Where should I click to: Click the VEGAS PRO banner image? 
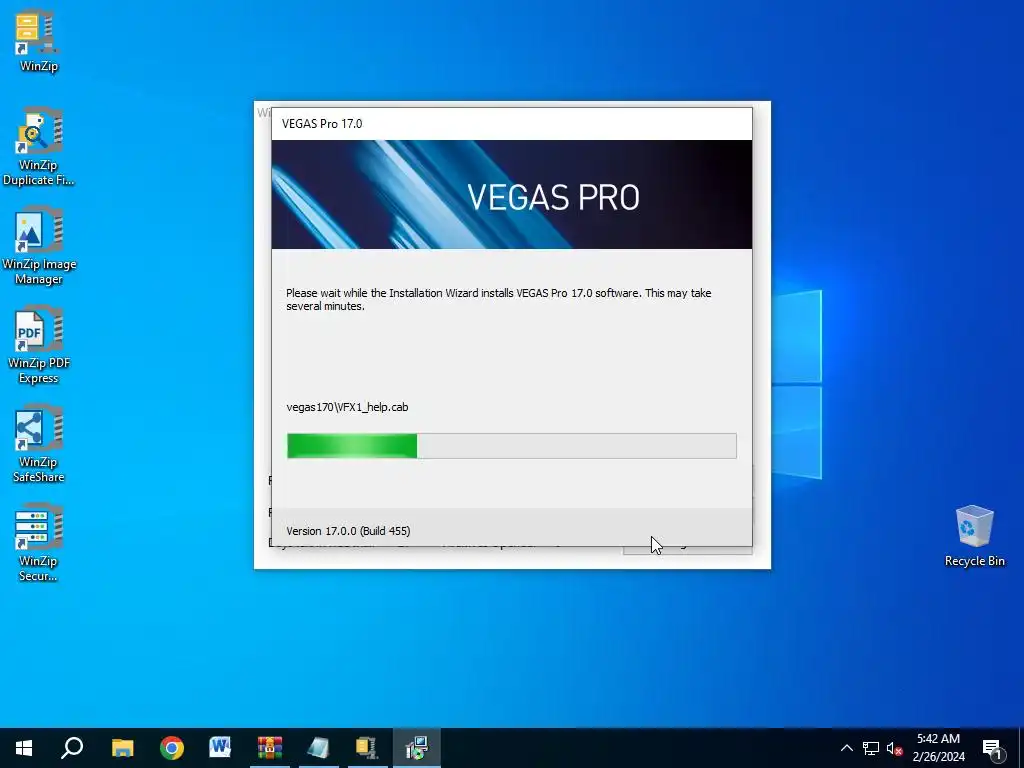click(511, 195)
